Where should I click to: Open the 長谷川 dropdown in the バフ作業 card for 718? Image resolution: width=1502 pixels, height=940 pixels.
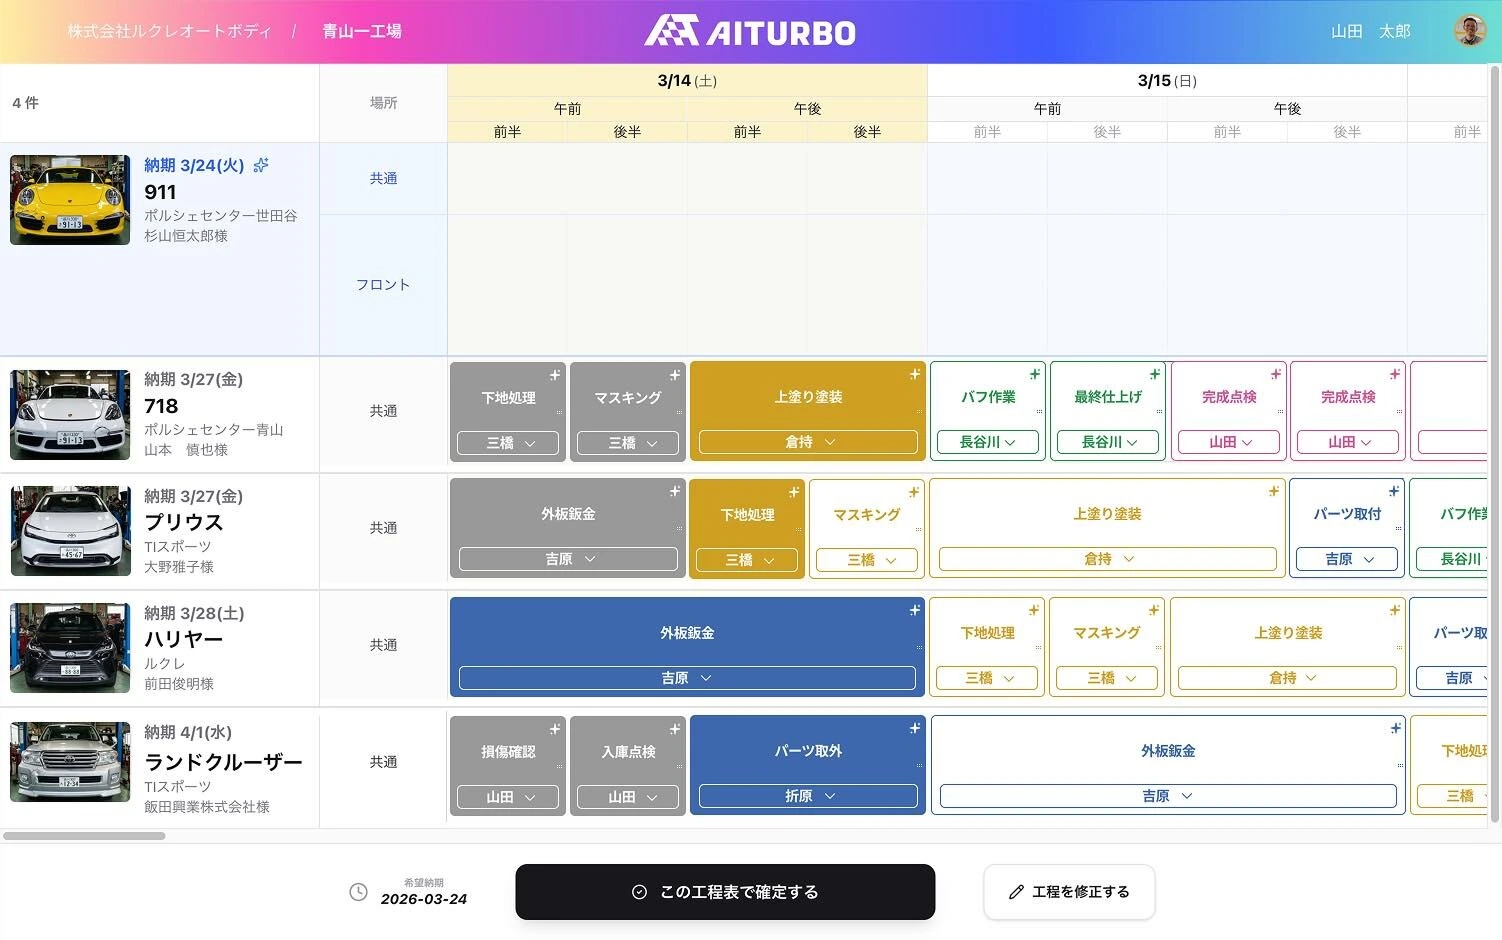coord(988,442)
